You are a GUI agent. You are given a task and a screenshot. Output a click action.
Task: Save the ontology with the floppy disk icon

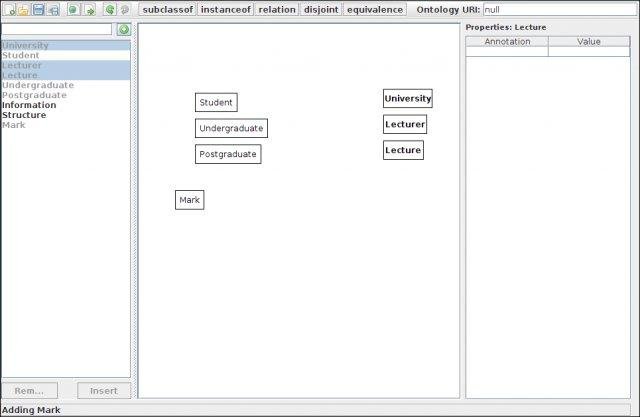click(38, 9)
